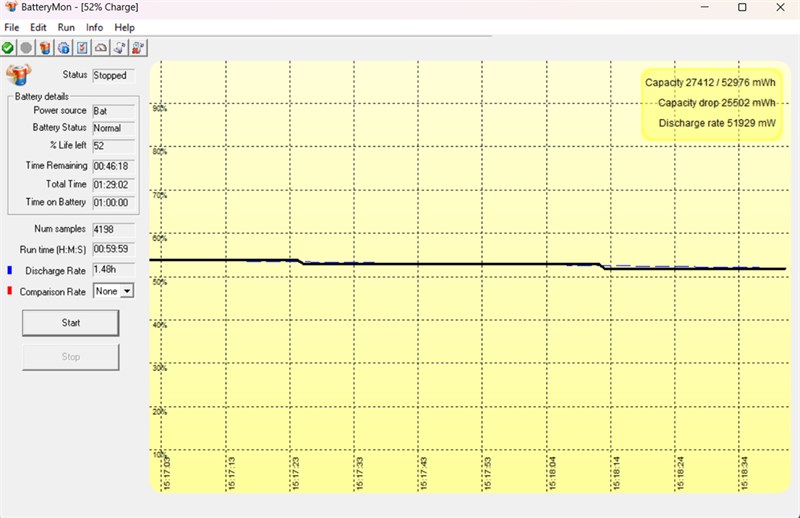Click the Battery Status field showing Normal
Viewport: 800px width, 518px height.
click(x=113, y=128)
